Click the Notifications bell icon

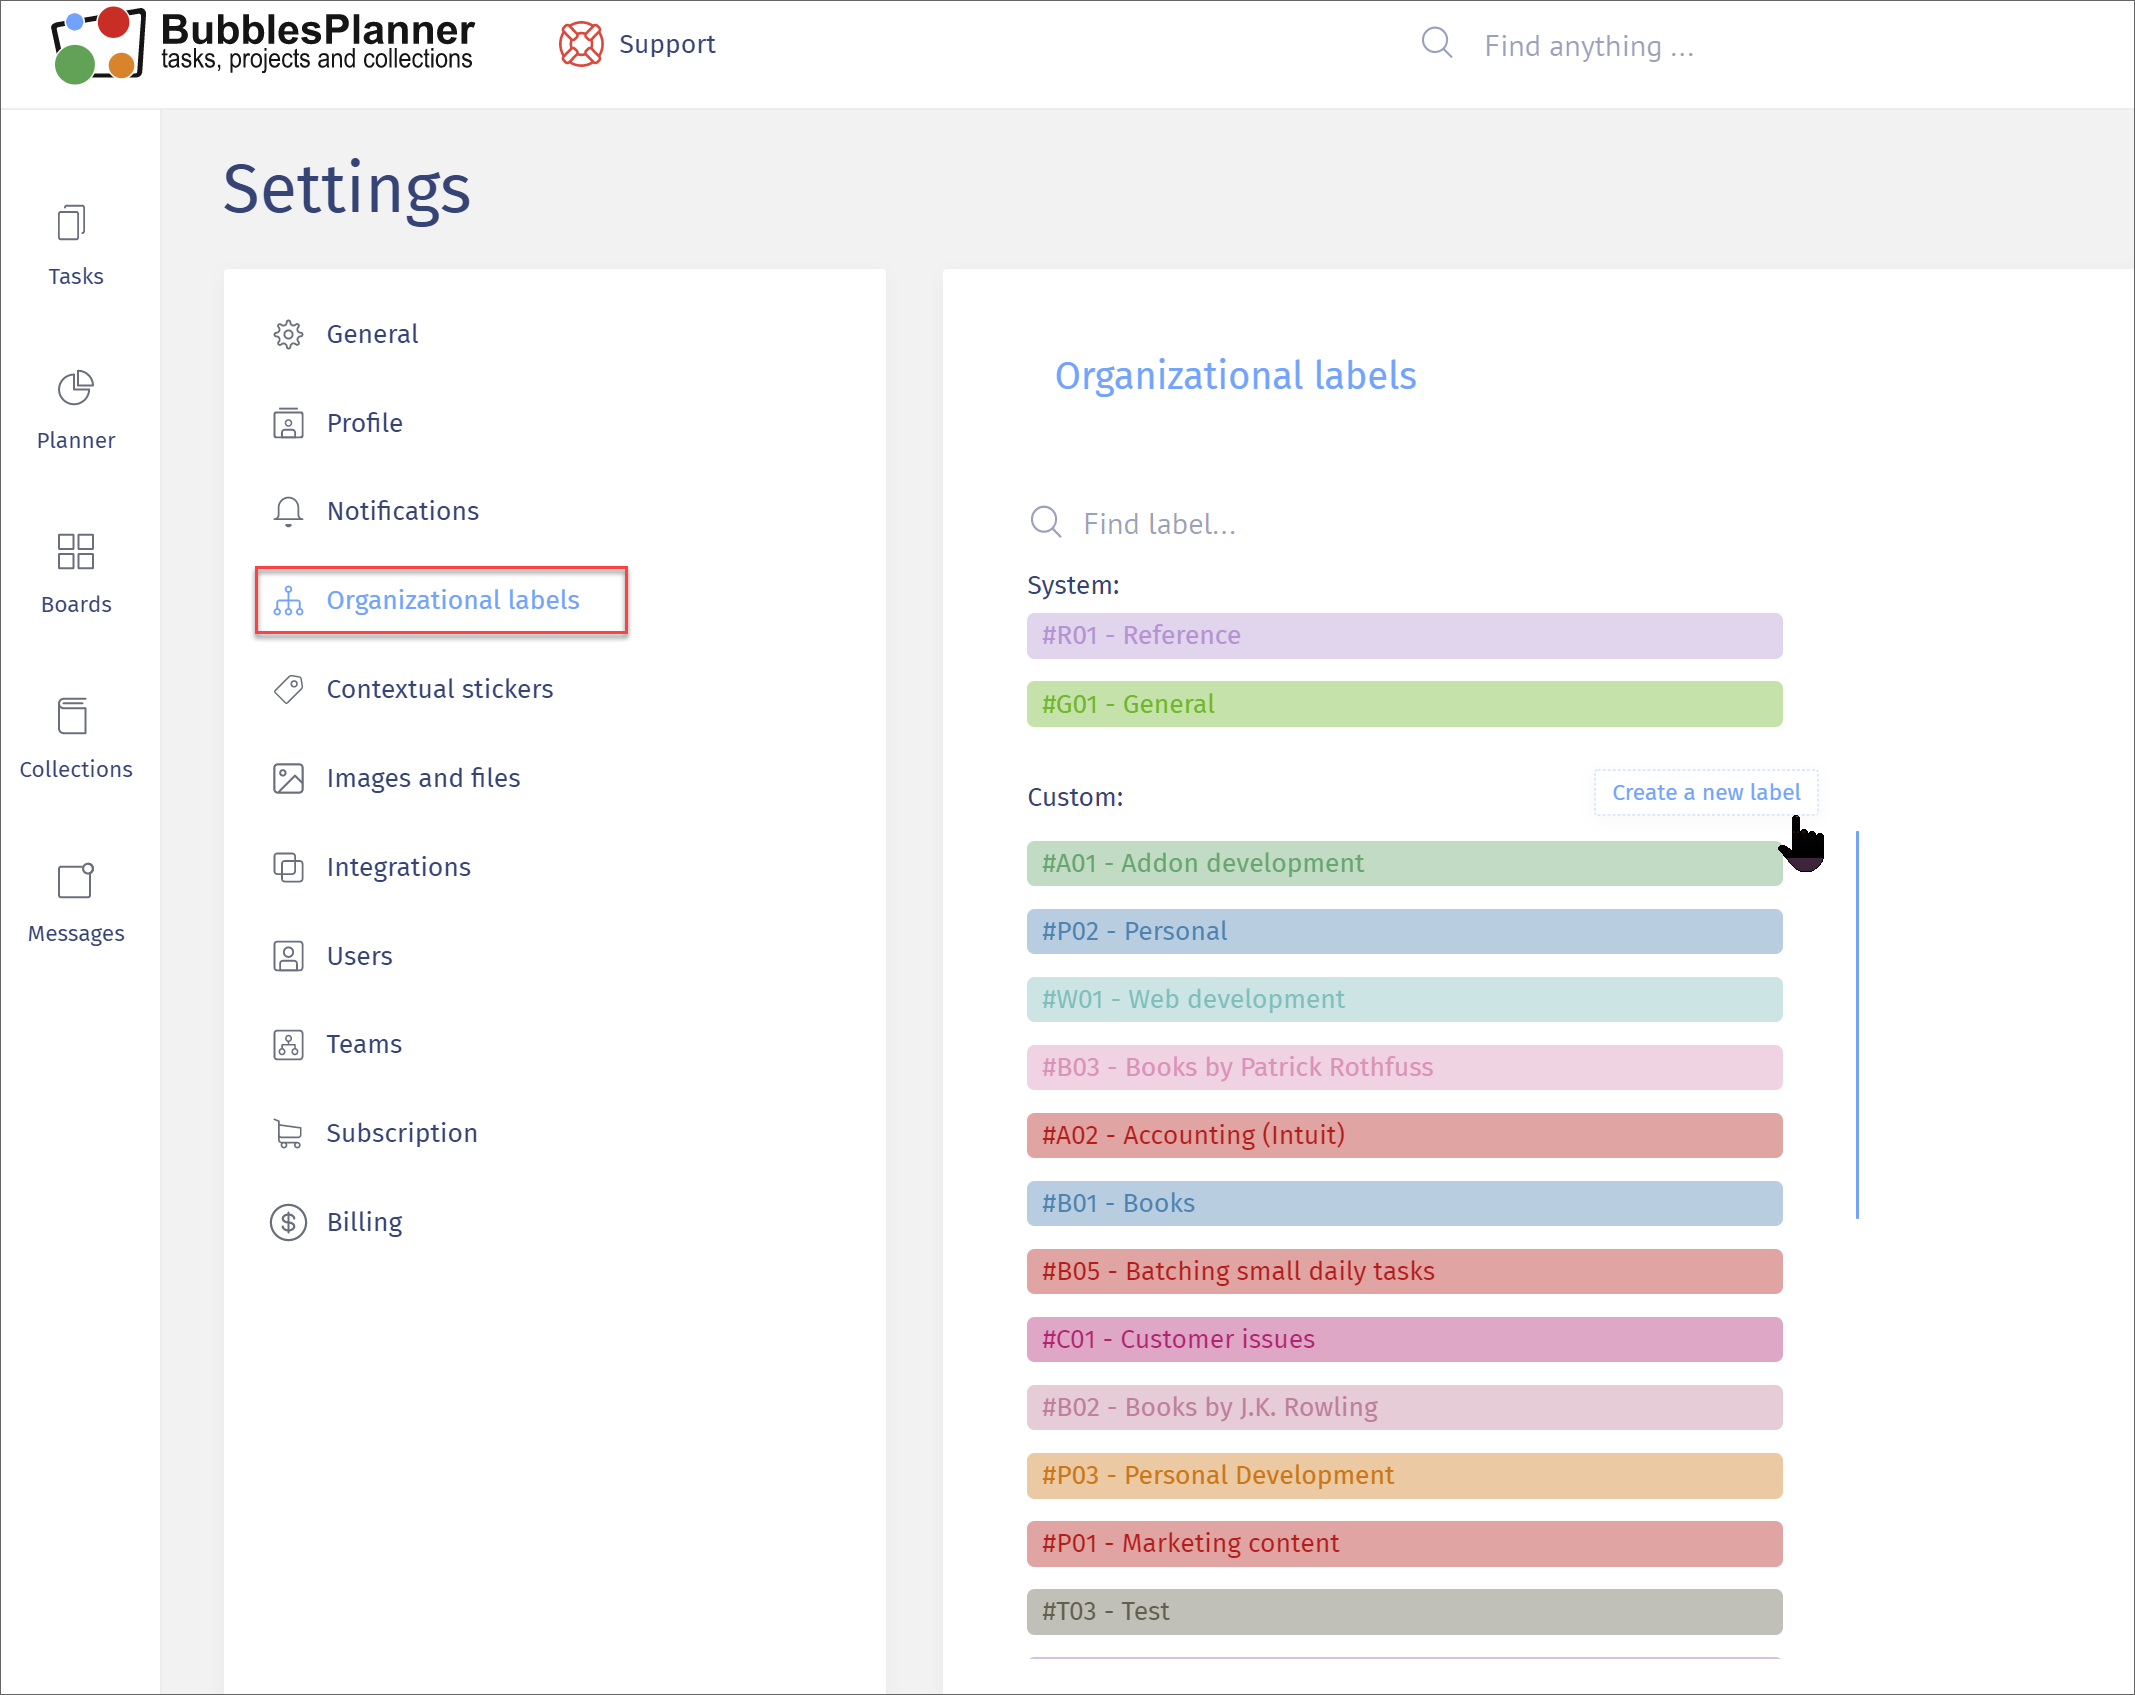tap(288, 512)
